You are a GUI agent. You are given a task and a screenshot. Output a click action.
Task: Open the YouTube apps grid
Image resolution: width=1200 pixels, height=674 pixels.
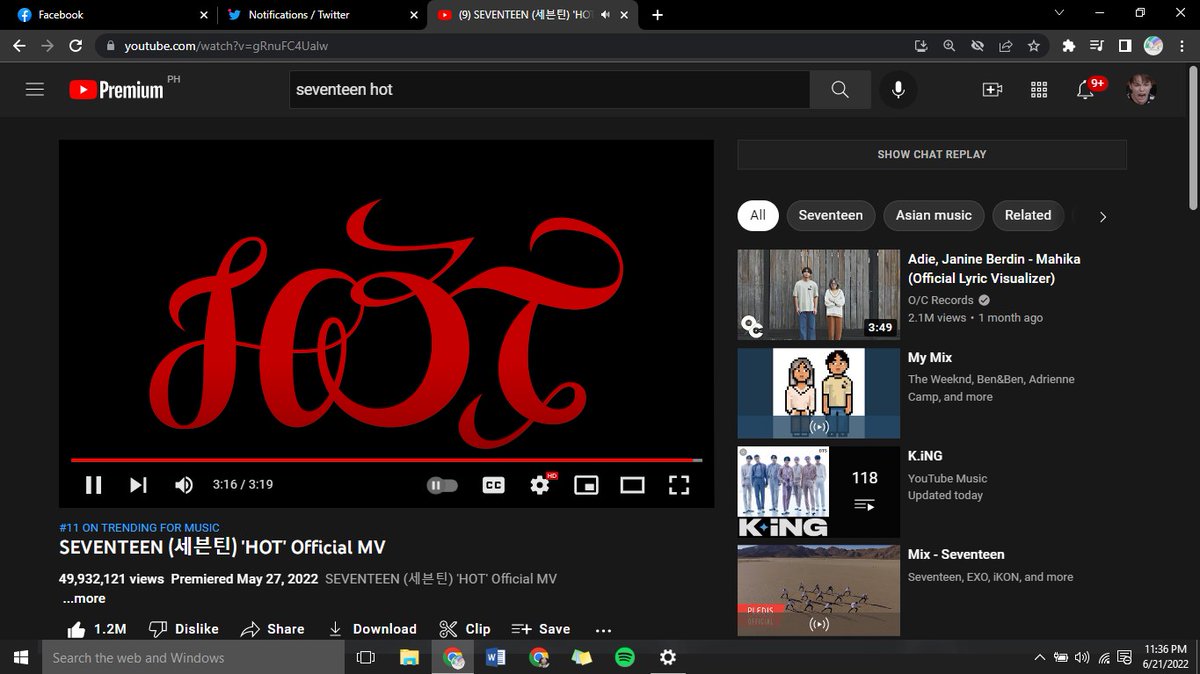(1038, 89)
